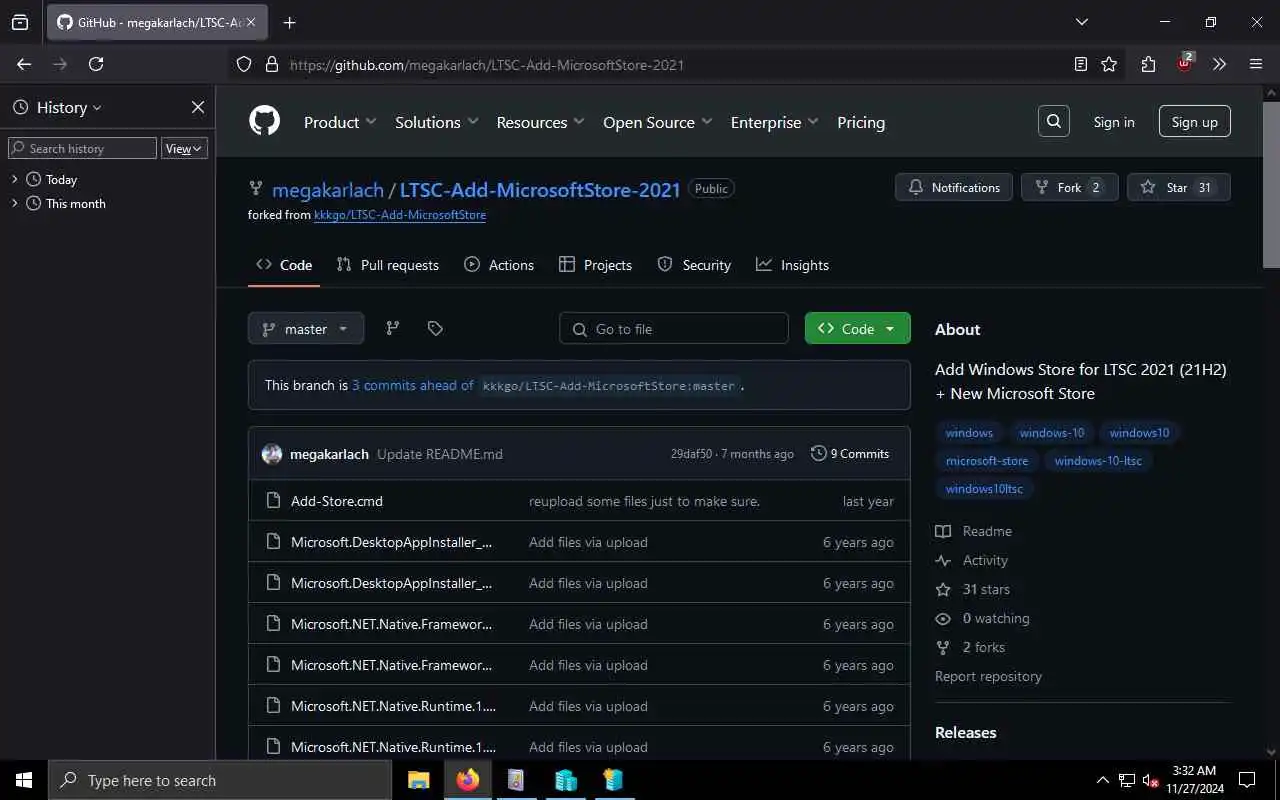The width and height of the screenshot is (1280, 800).
Task: List all tabs using the dropdown arrow
Action: click(x=1081, y=22)
